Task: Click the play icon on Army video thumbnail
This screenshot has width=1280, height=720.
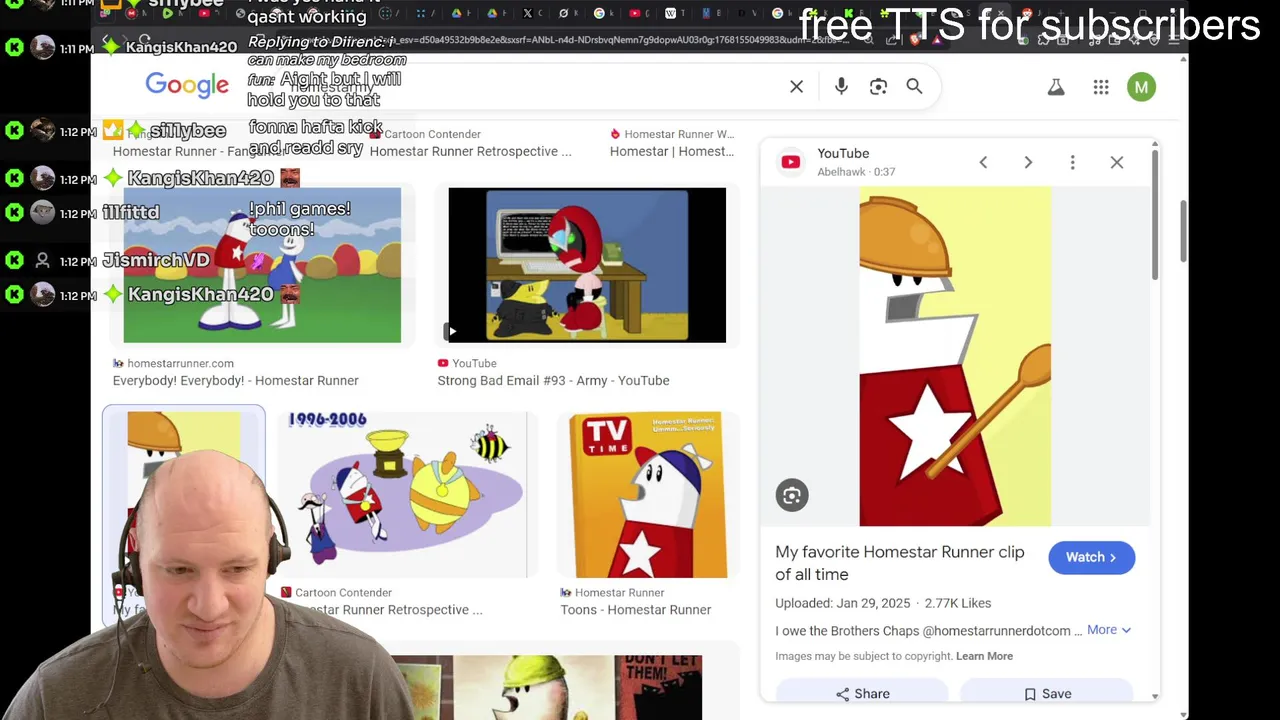Action: pyautogui.click(x=452, y=331)
